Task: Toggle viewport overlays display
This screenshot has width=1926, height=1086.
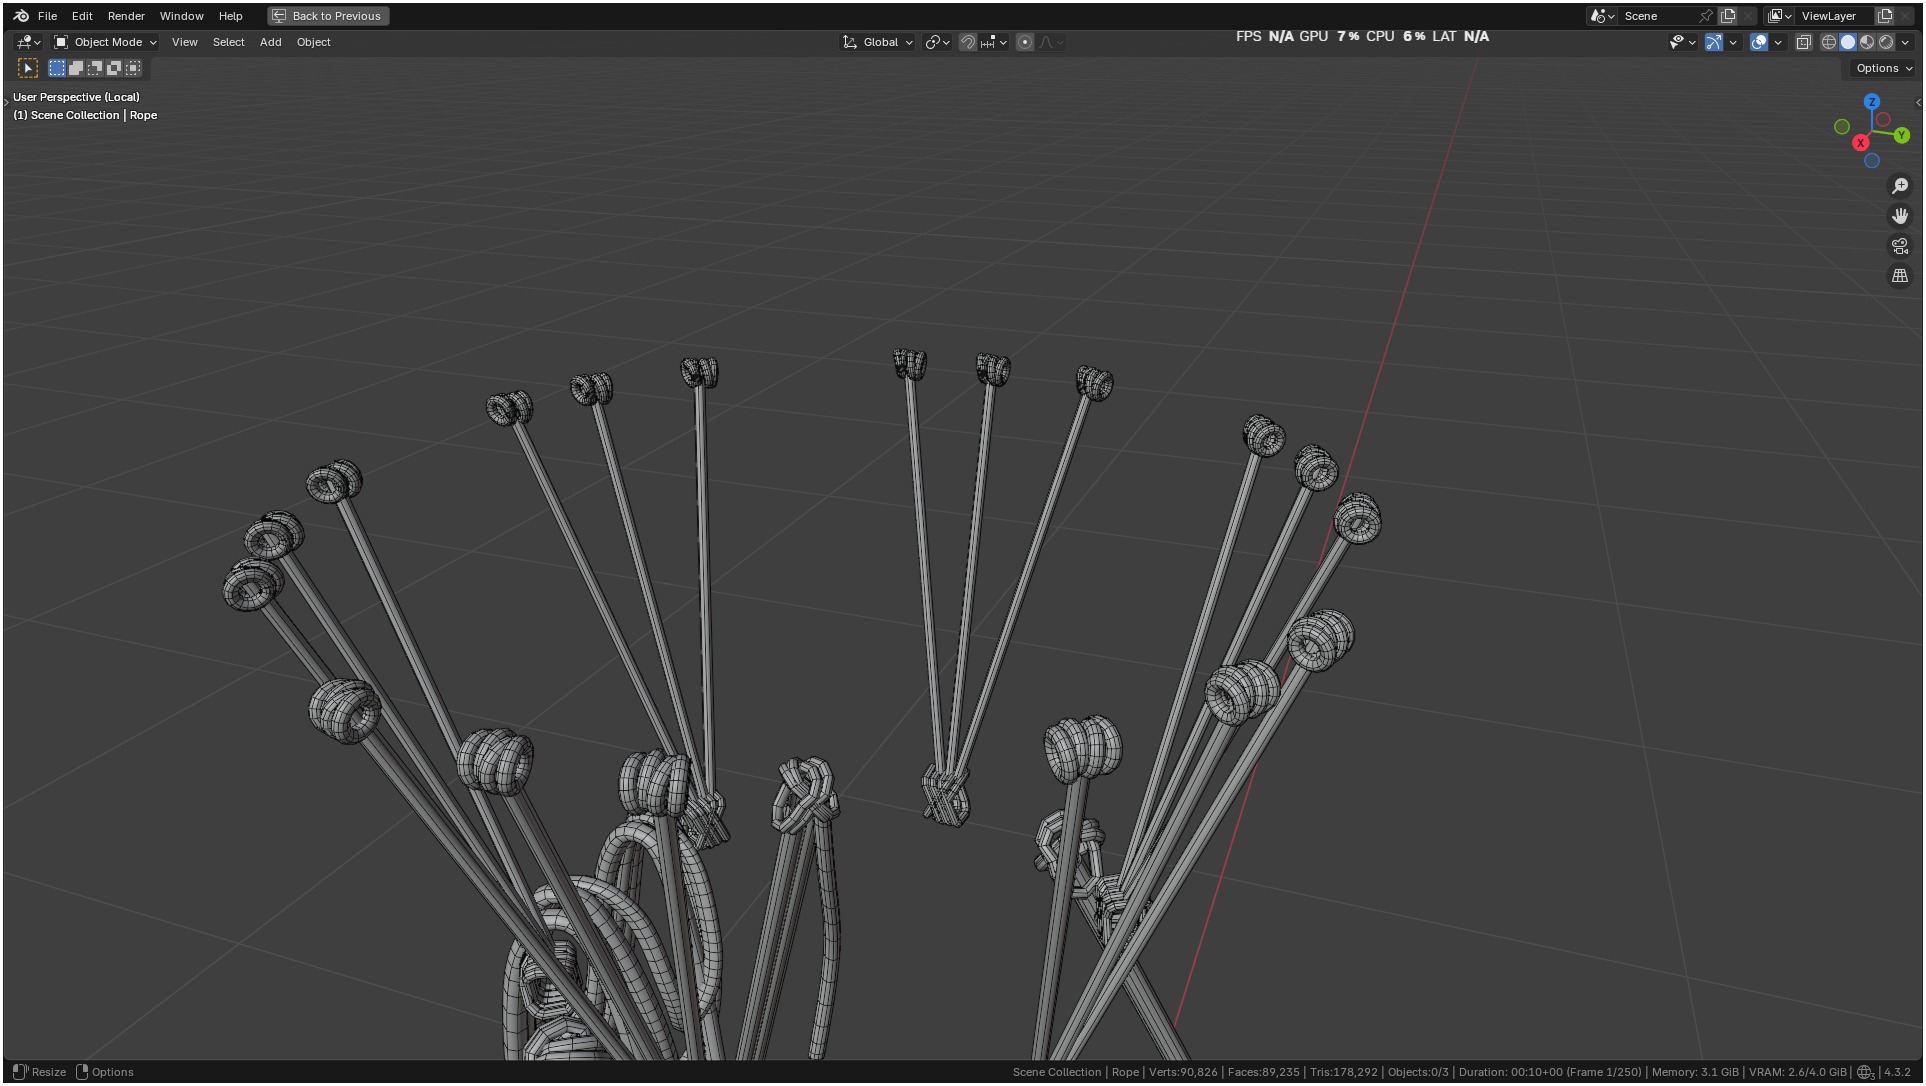Action: [x=1759, y=42]
